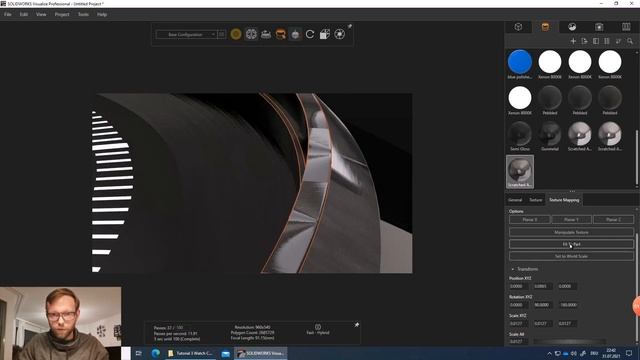Click the single-pane layout icon in the palette

596,41
